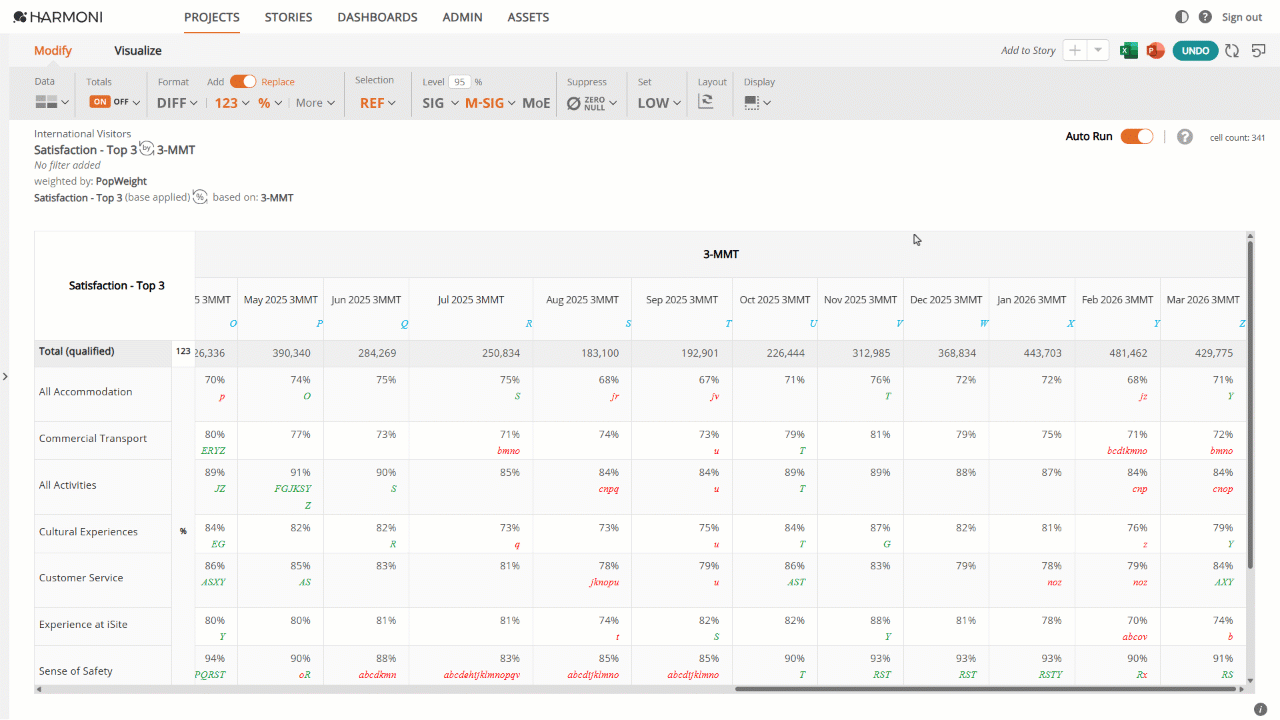1280x720 pixels.
Task: Toggle the dark/light contrast theme icon
Action: tap(1182, 17)
